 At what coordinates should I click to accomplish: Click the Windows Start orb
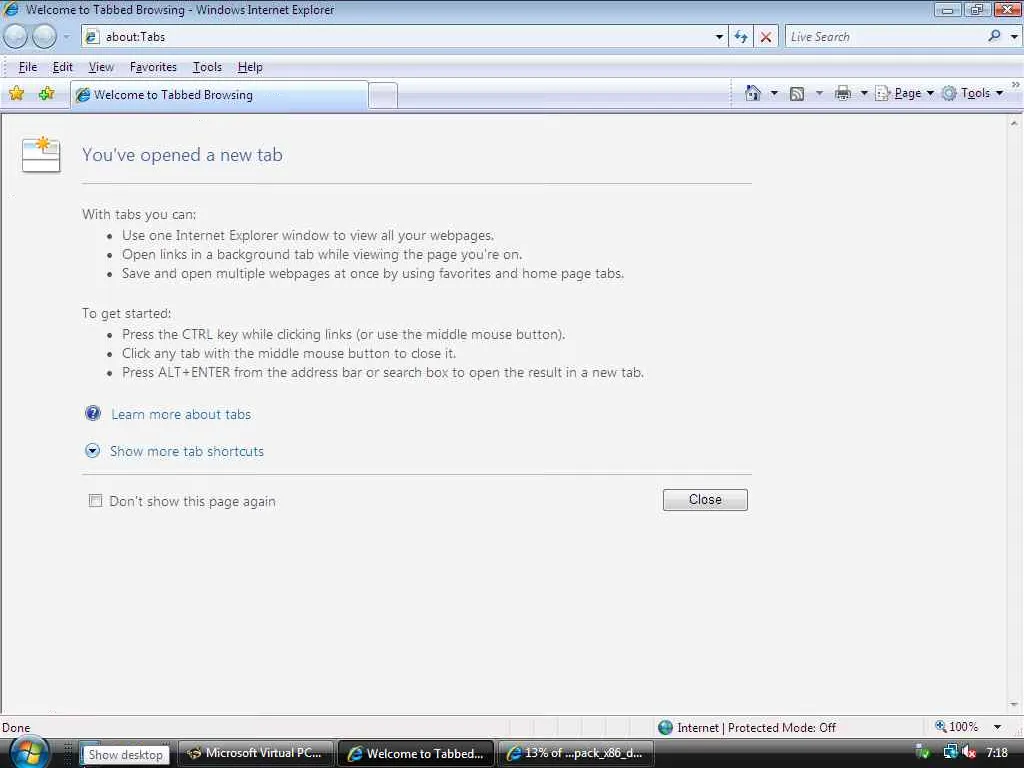pyautogui.click(x=29, y=752)
